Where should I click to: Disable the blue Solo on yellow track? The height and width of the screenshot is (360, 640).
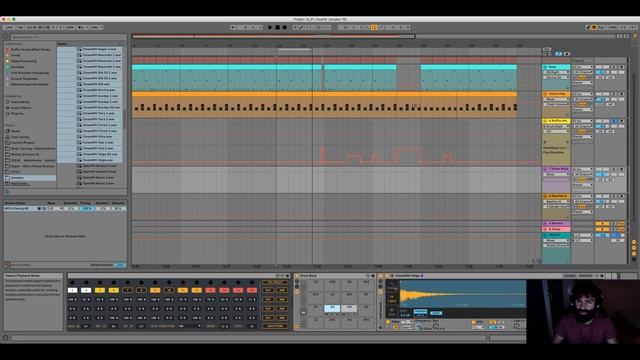[x=614, y=121]
